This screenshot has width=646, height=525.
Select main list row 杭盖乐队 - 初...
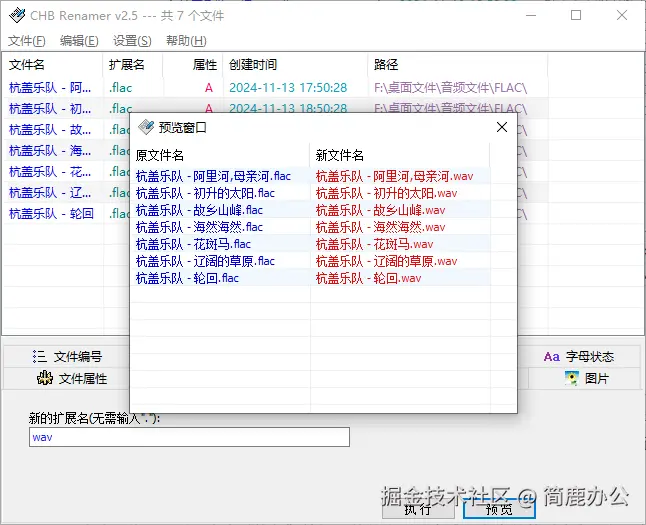50,108
